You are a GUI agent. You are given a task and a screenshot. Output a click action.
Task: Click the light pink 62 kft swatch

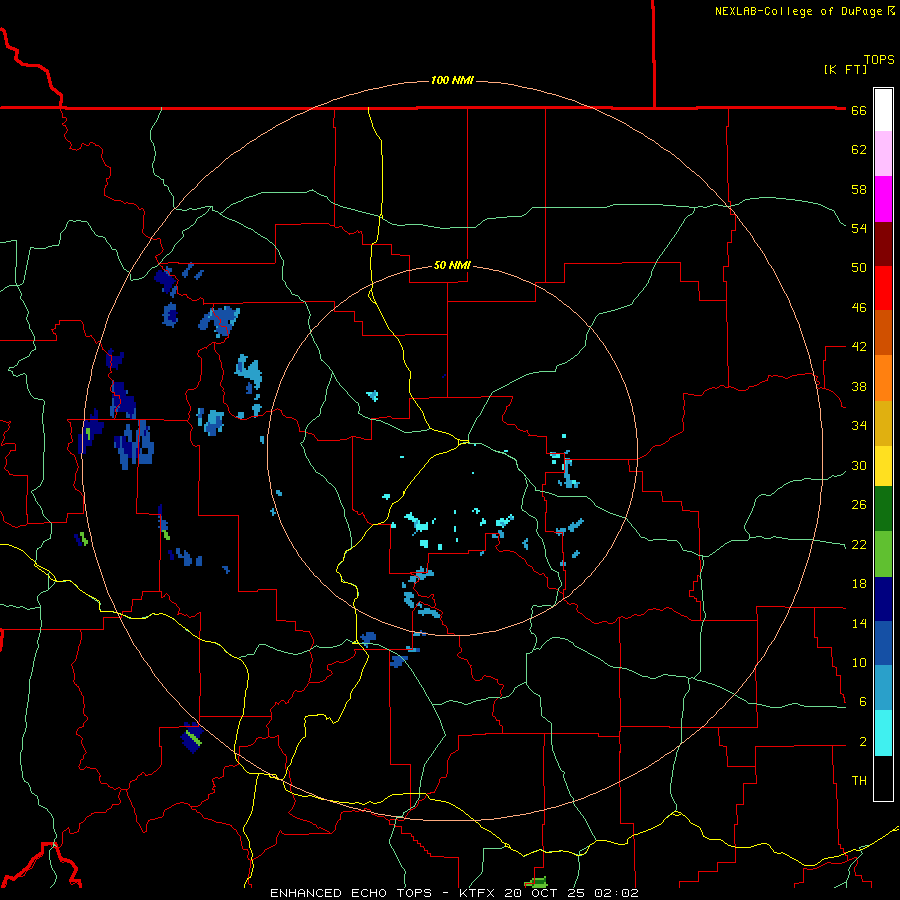(x=883, y=154)
